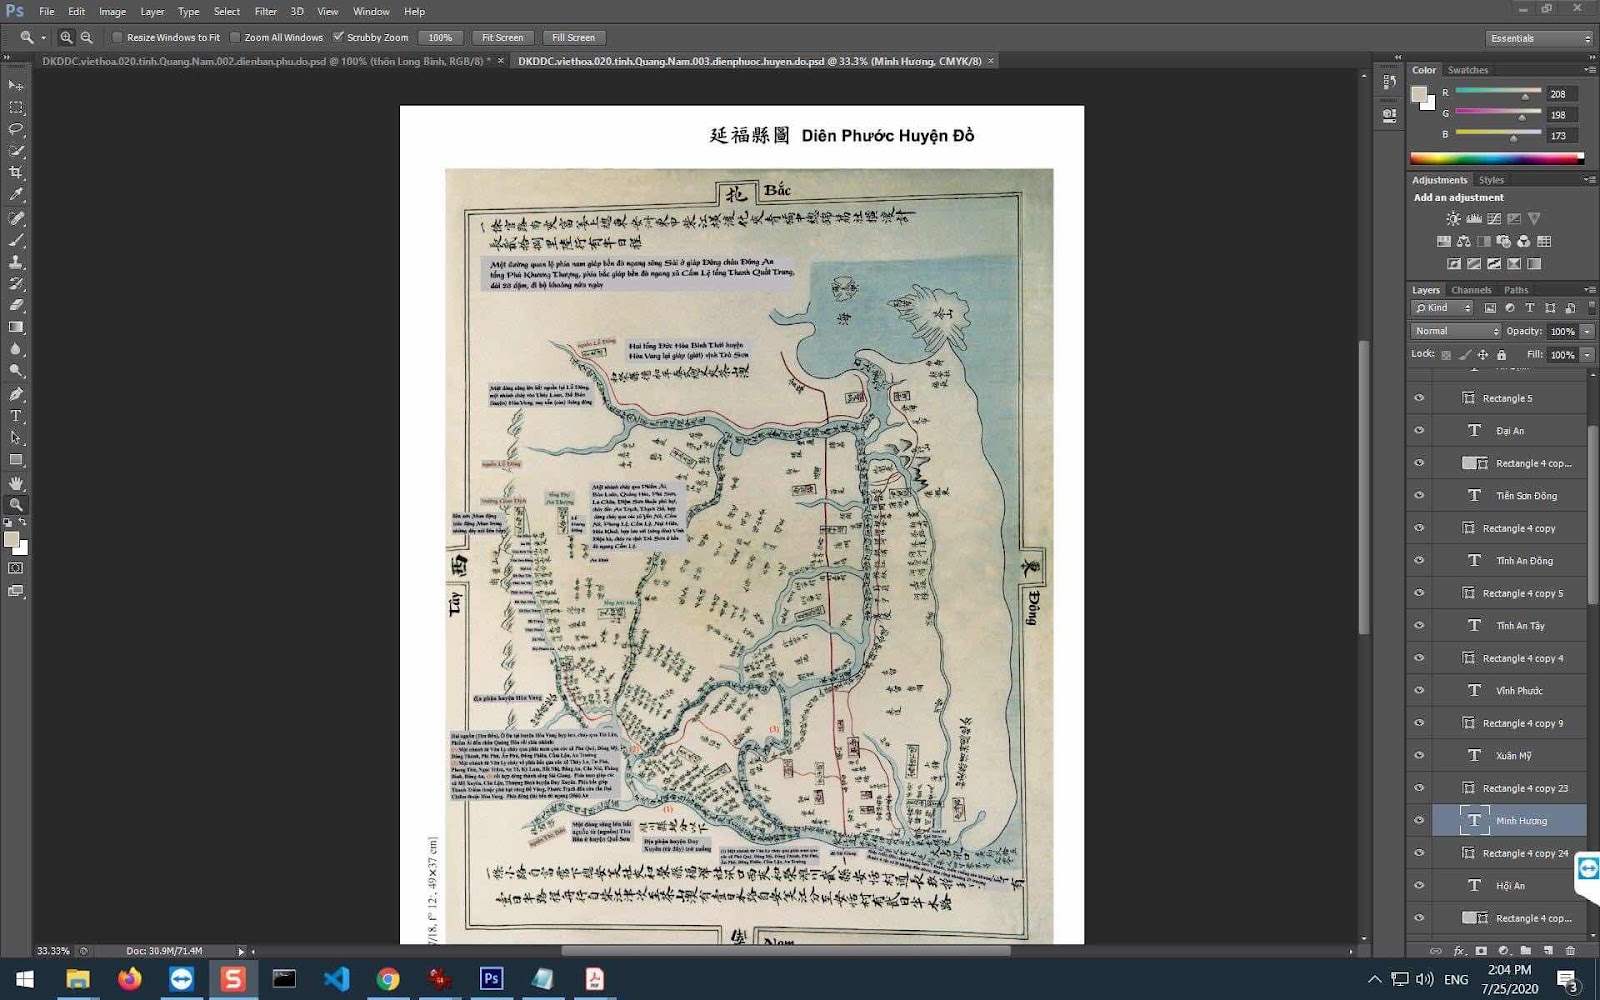Click the R color slider
The height and width of the screenshot is (1000, 1600).
pos(1498,93)
